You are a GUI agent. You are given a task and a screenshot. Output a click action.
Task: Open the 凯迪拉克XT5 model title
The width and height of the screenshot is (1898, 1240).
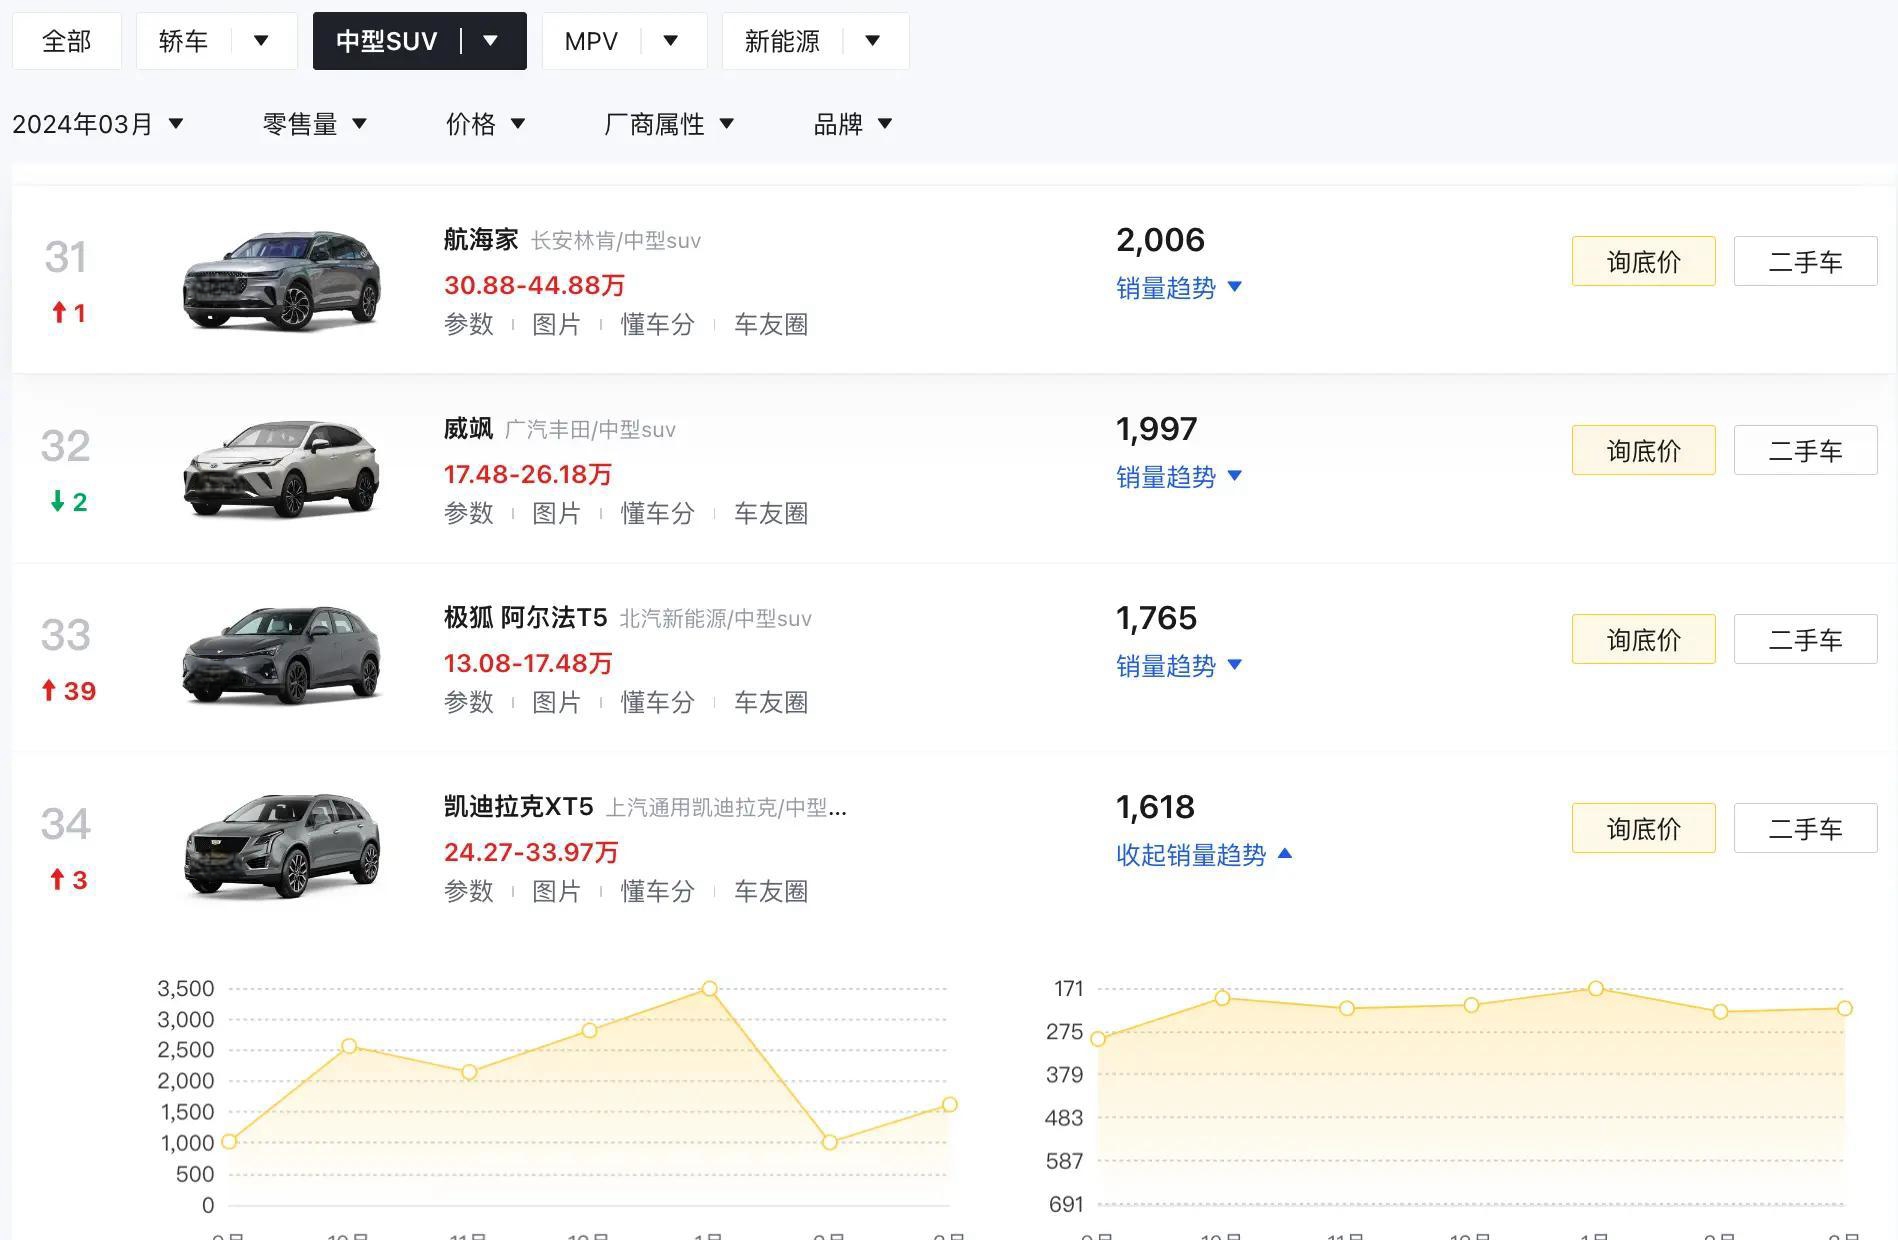pos(519,807)
